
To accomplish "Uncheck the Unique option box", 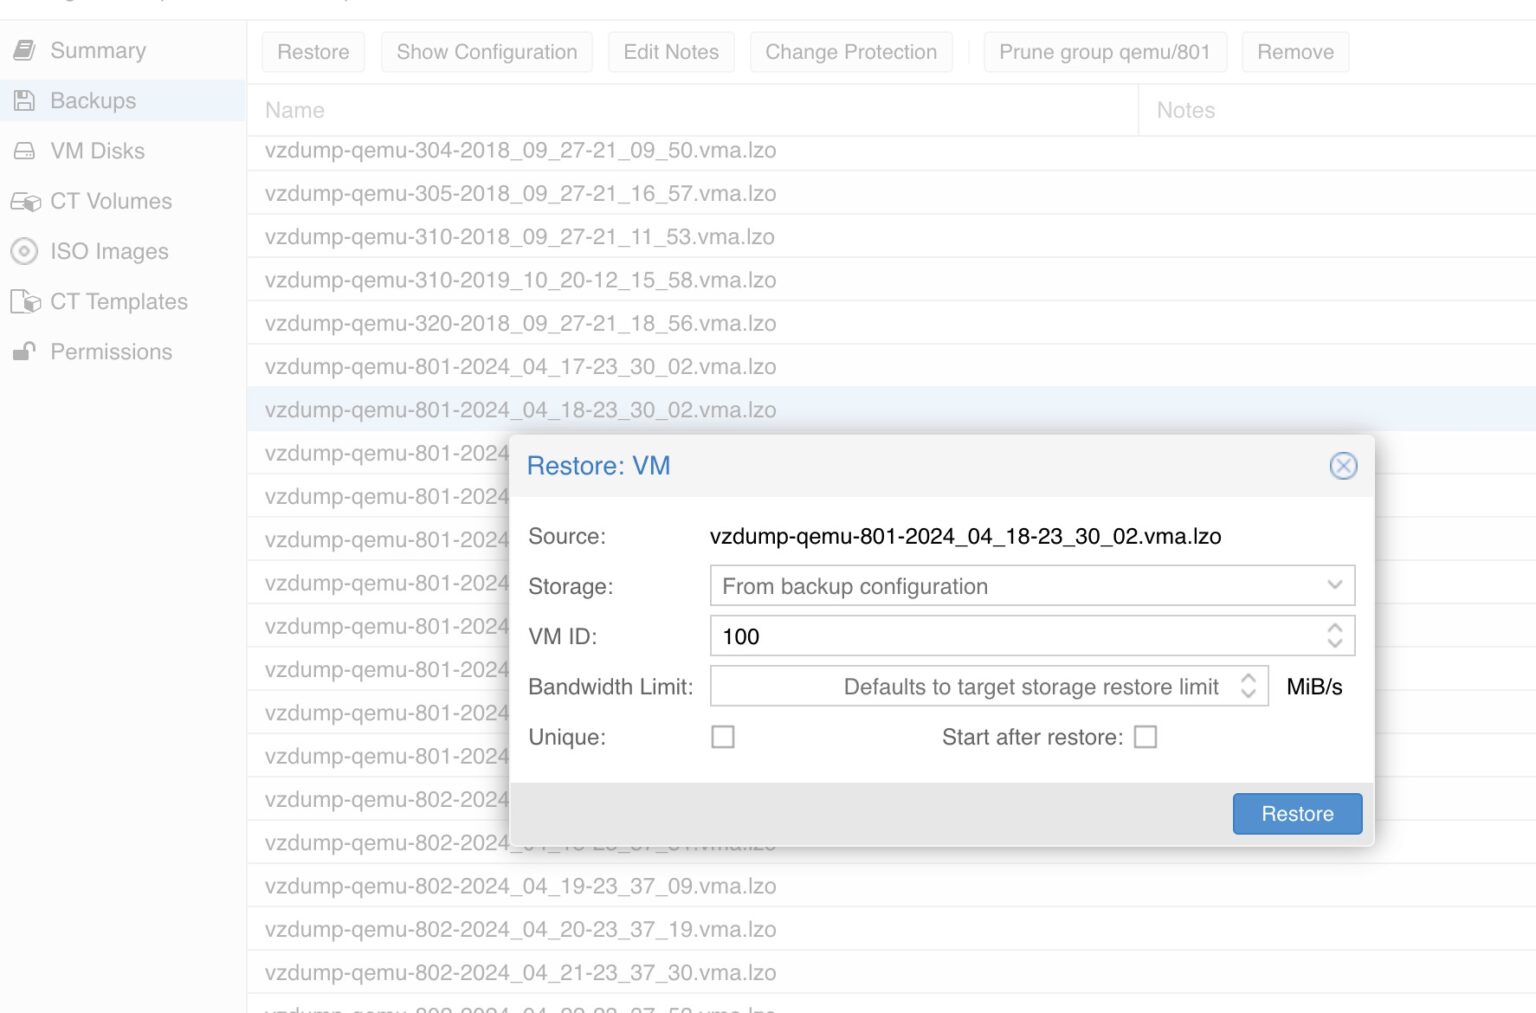I will 723,737.
